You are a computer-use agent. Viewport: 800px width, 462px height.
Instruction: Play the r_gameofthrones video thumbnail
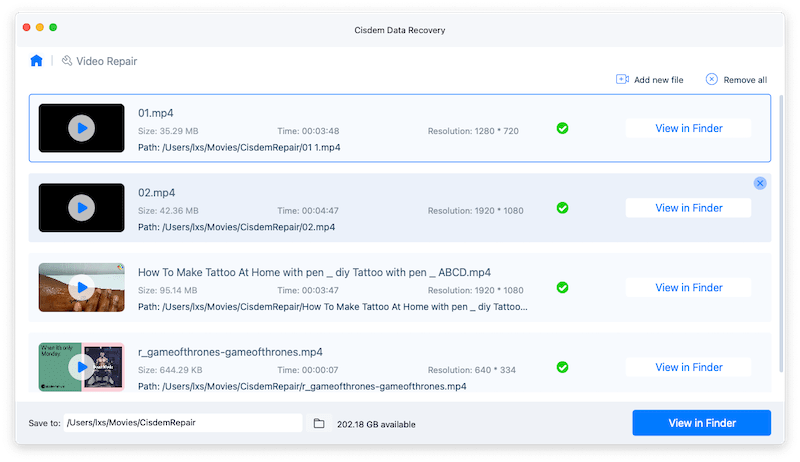81,367
